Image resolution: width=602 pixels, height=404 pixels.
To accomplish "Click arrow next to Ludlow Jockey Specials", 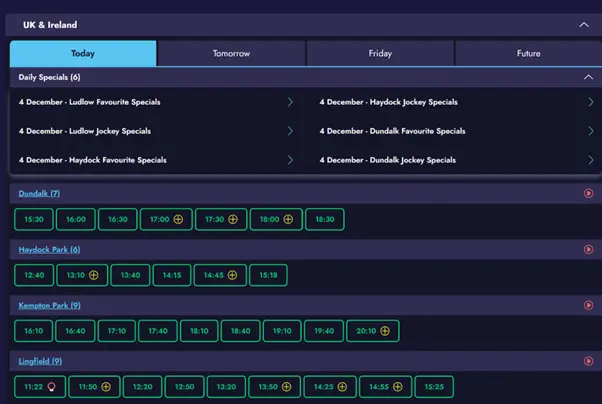I will pyautogui.click(x=290, y=131).
